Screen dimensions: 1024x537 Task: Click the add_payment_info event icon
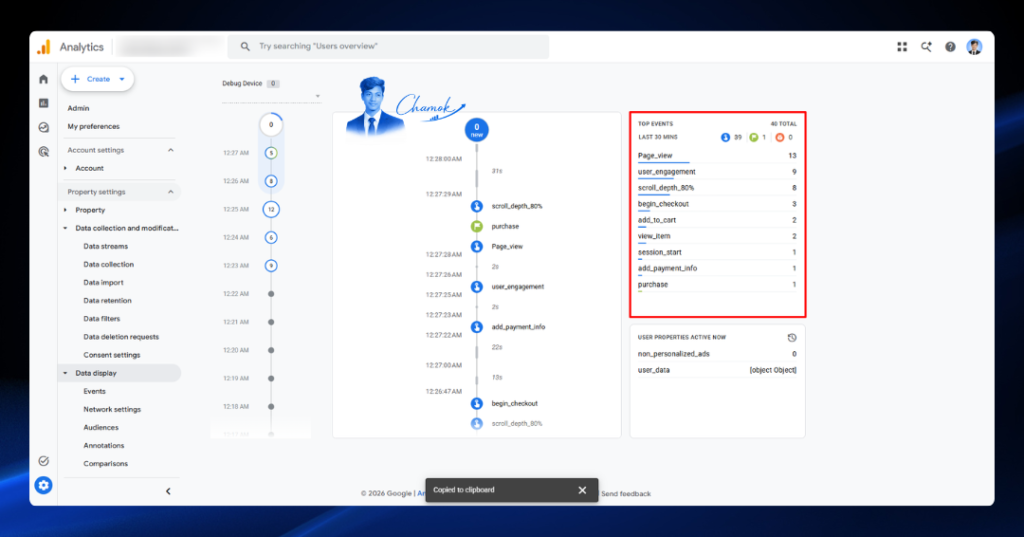477,327
